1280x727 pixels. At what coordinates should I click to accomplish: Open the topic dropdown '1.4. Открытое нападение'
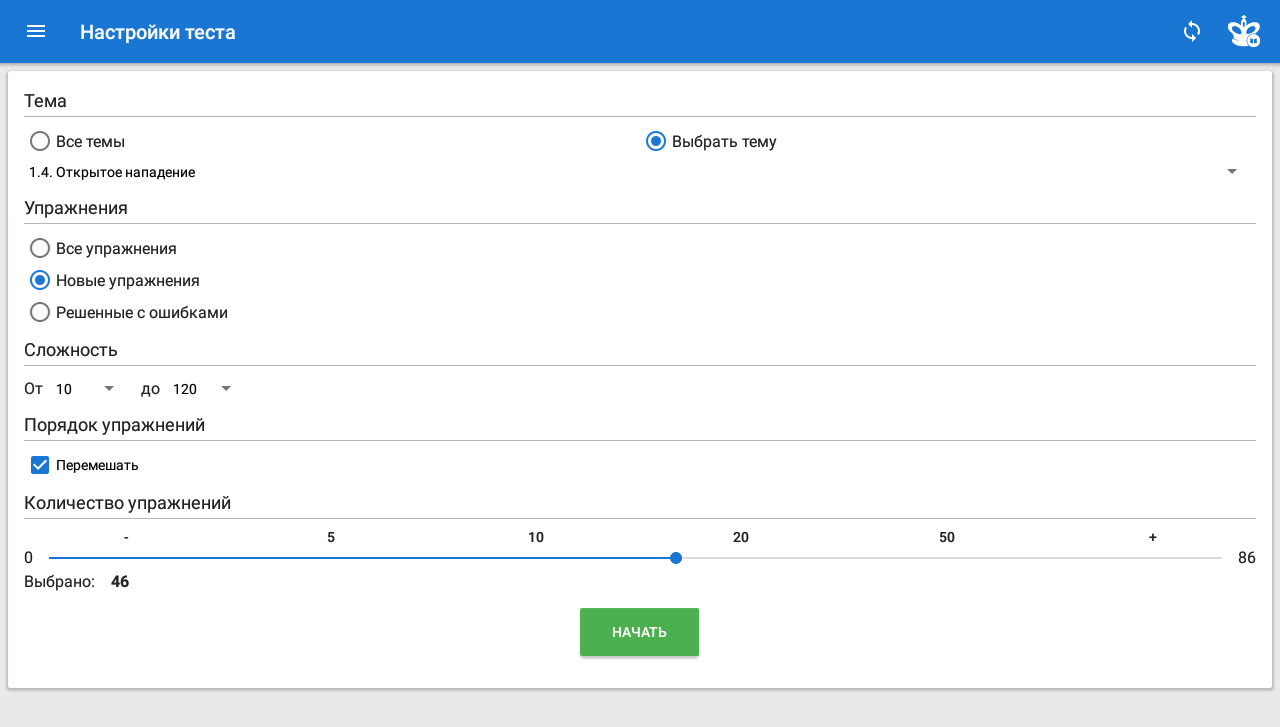634,172
